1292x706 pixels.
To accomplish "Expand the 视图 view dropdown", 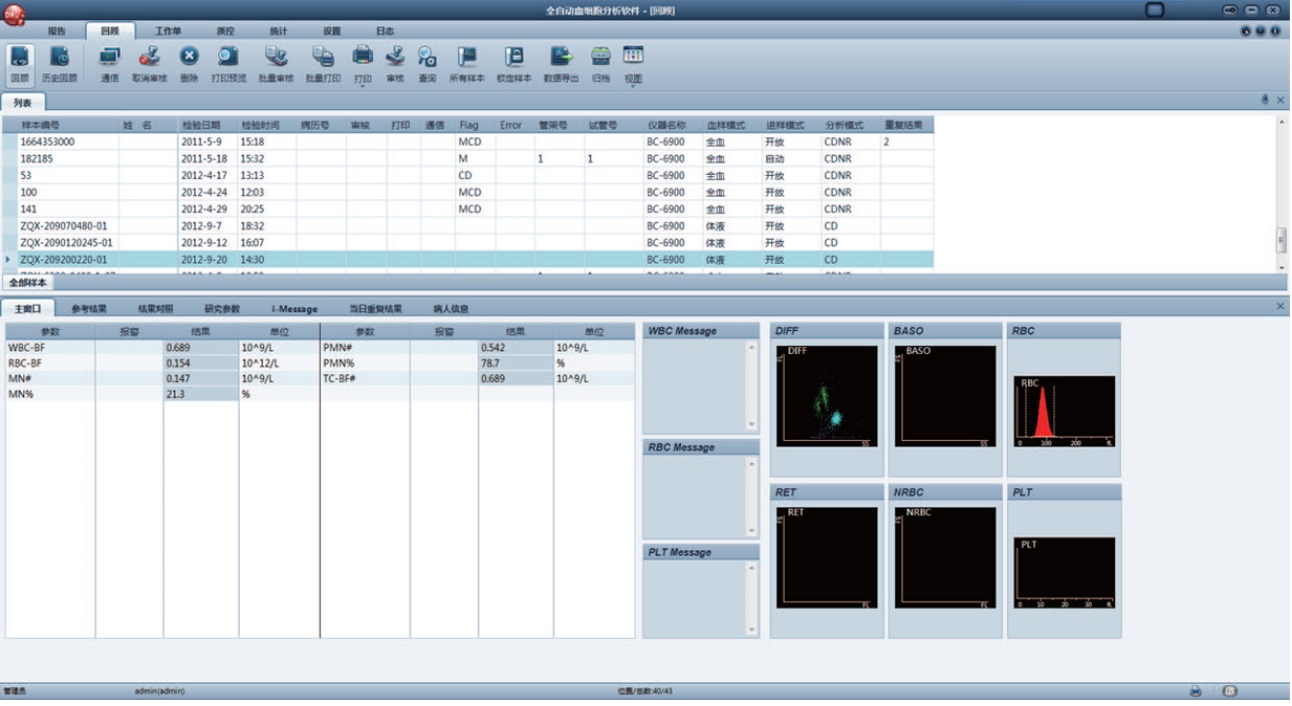I will tap(633, 87).
